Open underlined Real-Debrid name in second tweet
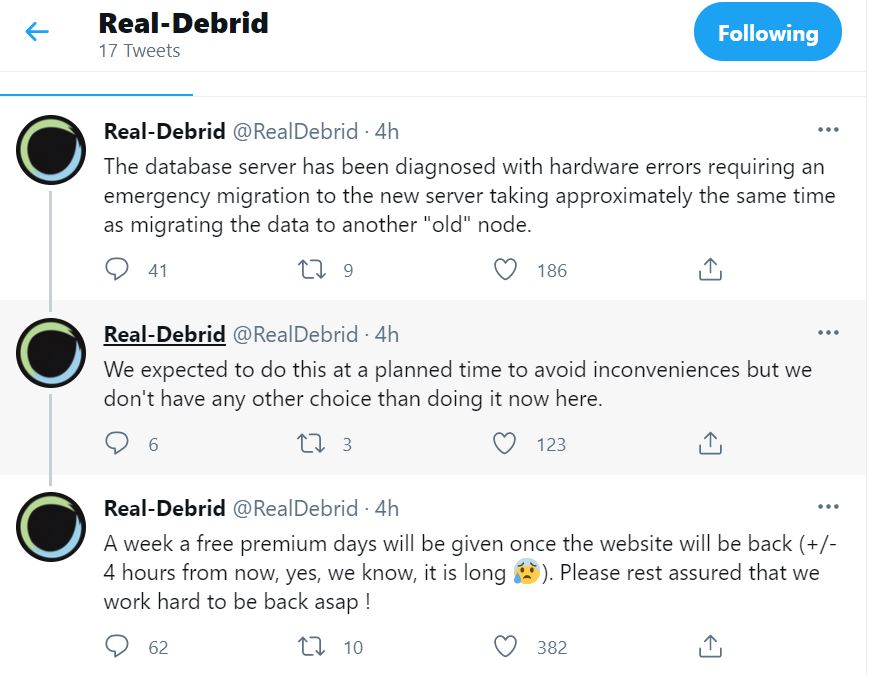The image size is (871, 675). 164,334
